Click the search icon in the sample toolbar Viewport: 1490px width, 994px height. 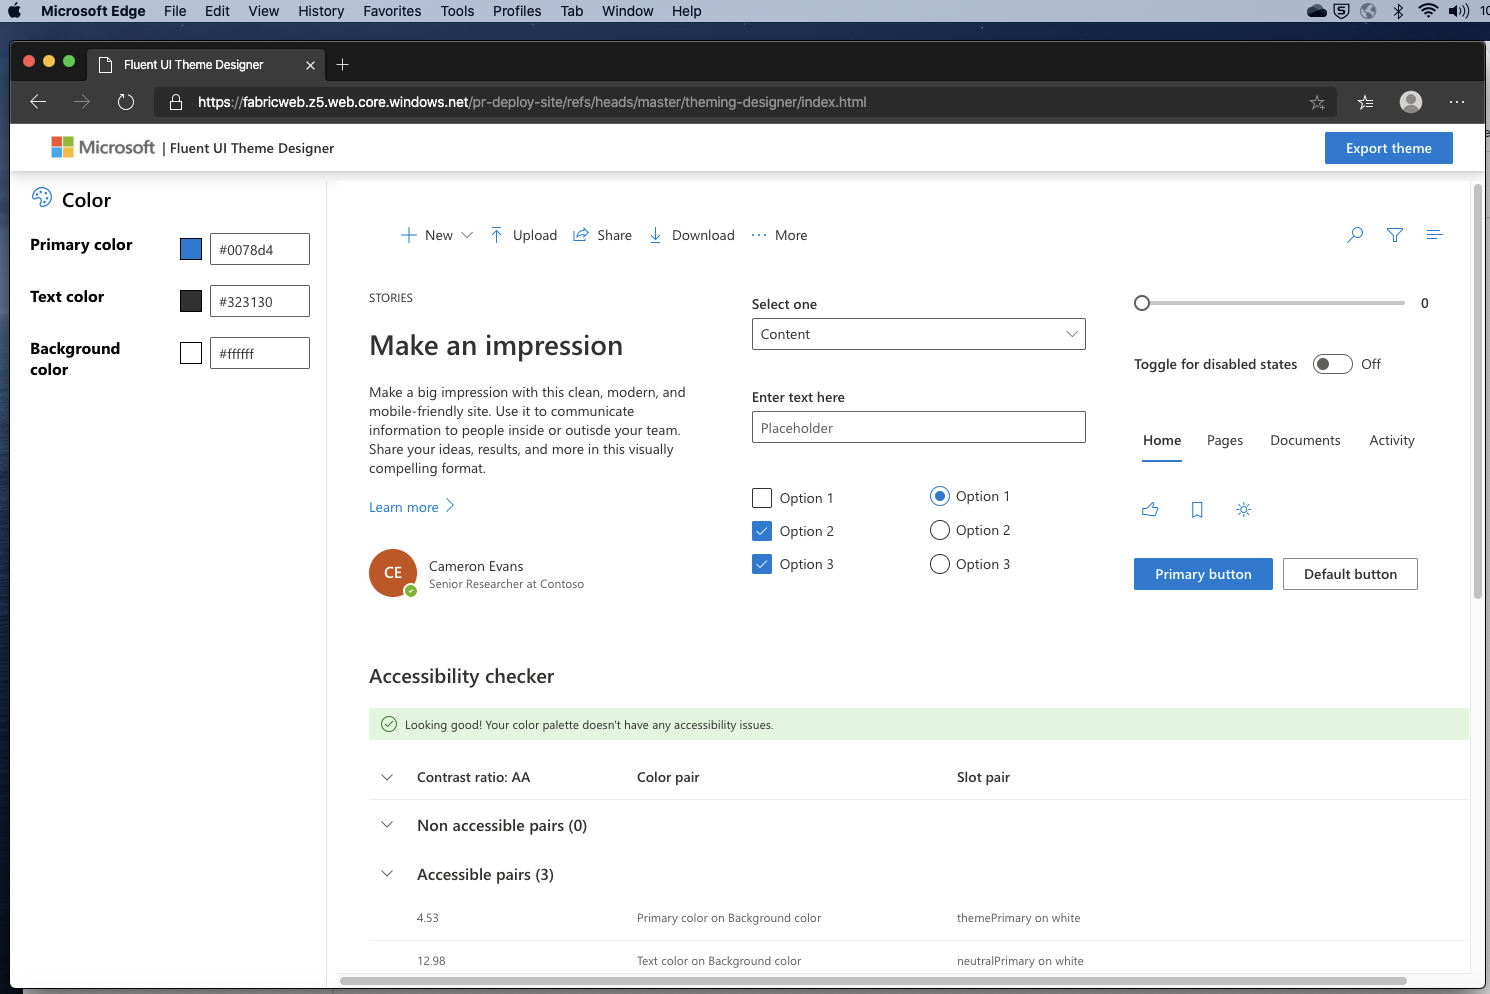pyautogui.click(x=1355, y=234)
